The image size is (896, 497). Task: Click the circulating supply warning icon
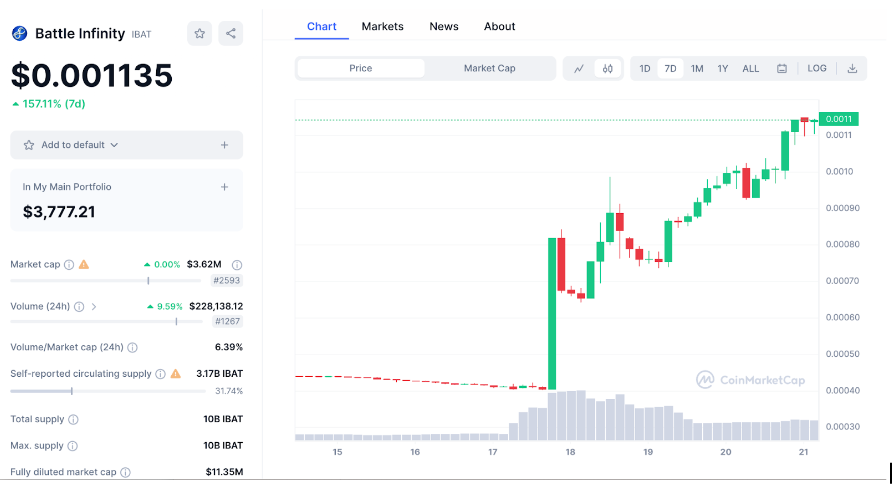176,374
